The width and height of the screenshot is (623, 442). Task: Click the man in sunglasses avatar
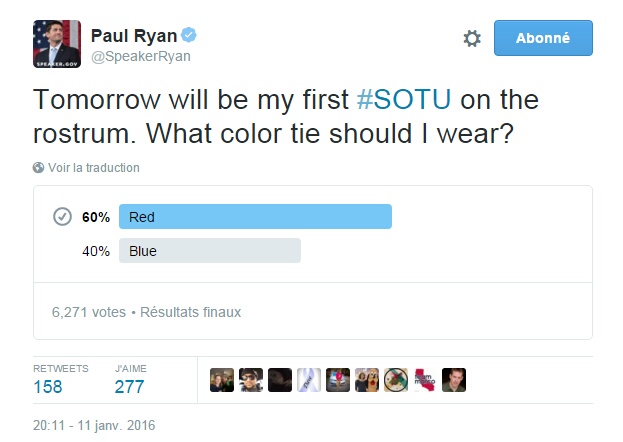[x=251, y=380]
